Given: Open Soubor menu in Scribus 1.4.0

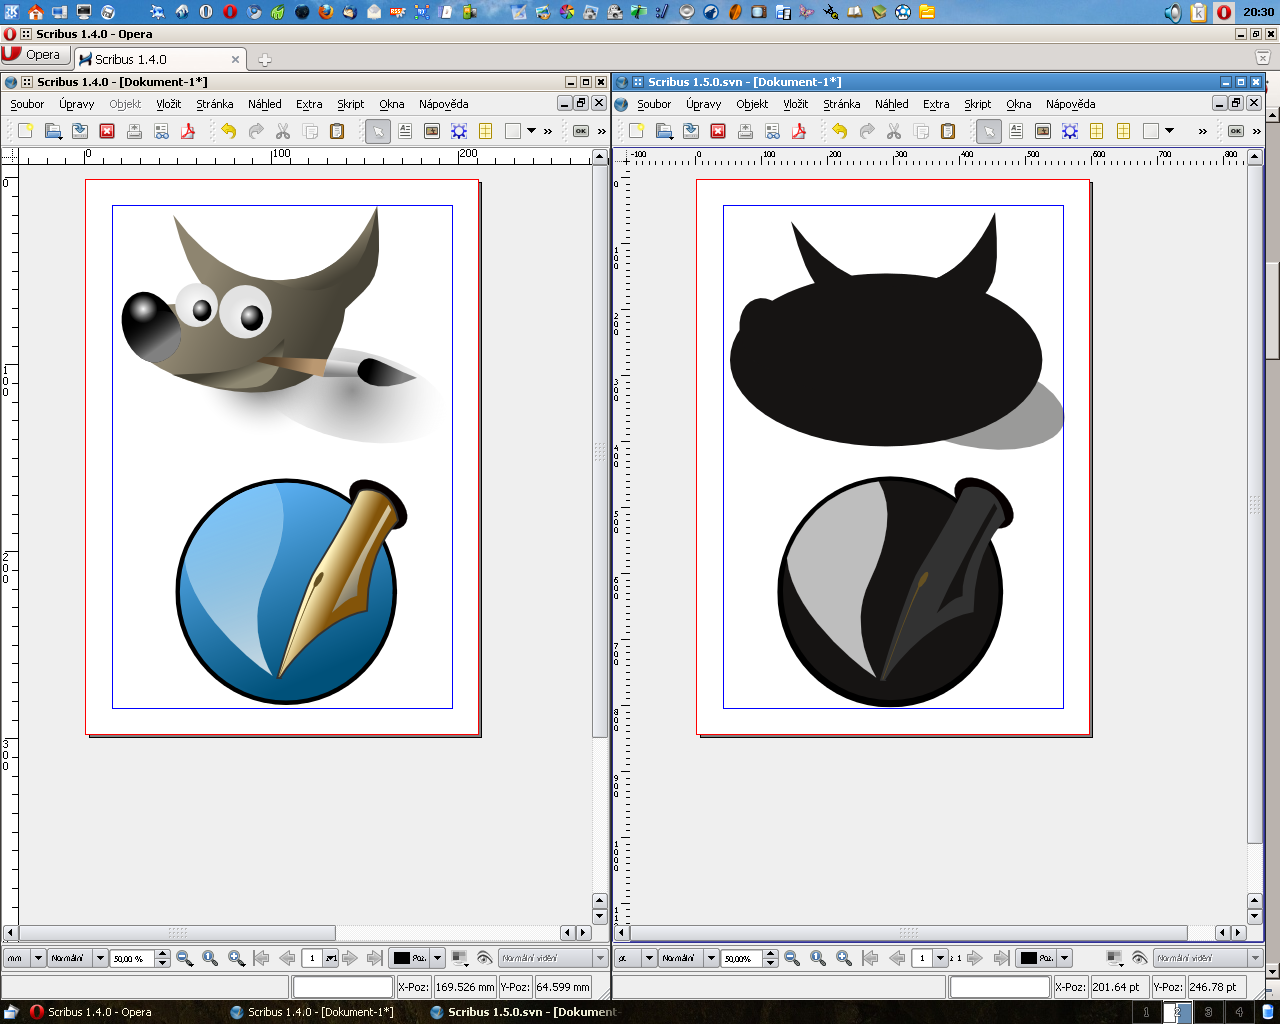Looking at the screenshot, I should [x=27, y=104].
